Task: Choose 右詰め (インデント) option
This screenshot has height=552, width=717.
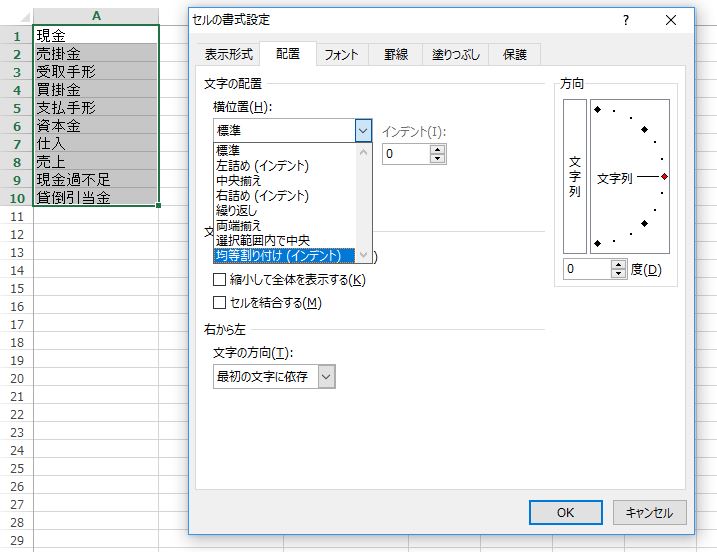Action: (284, 195)
